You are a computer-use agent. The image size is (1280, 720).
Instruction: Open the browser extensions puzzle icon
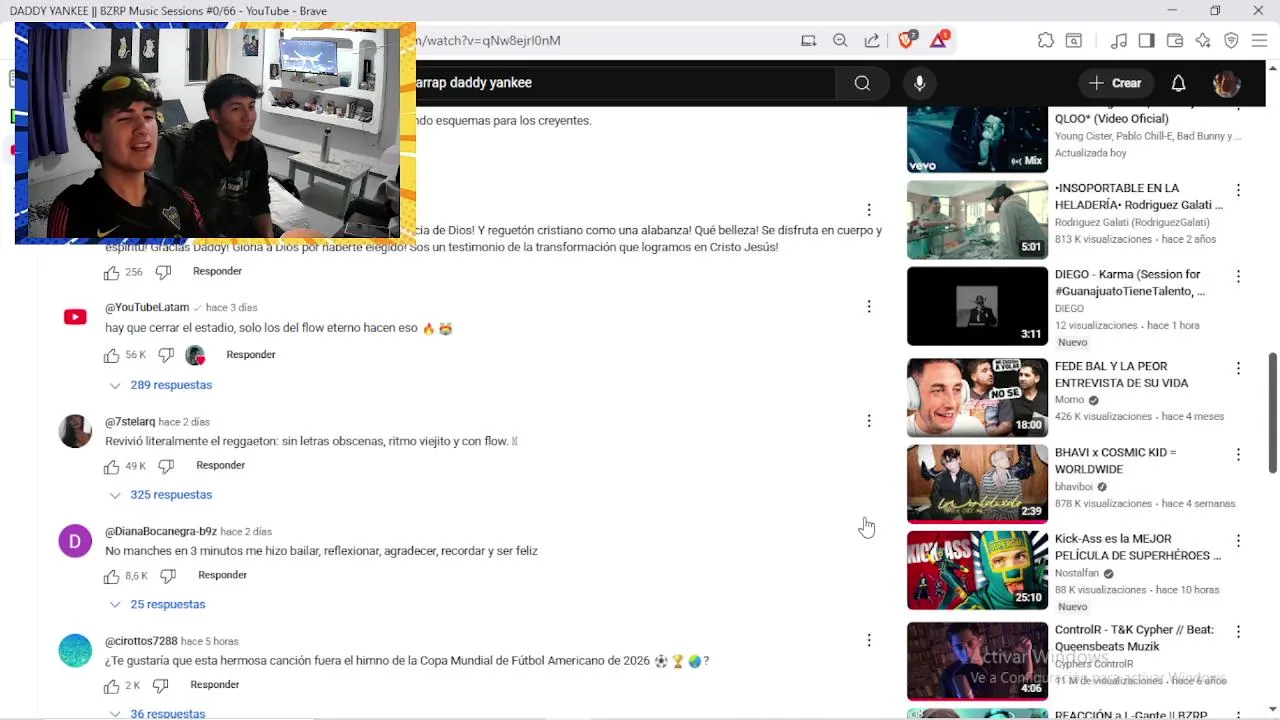pos(1045,40)
